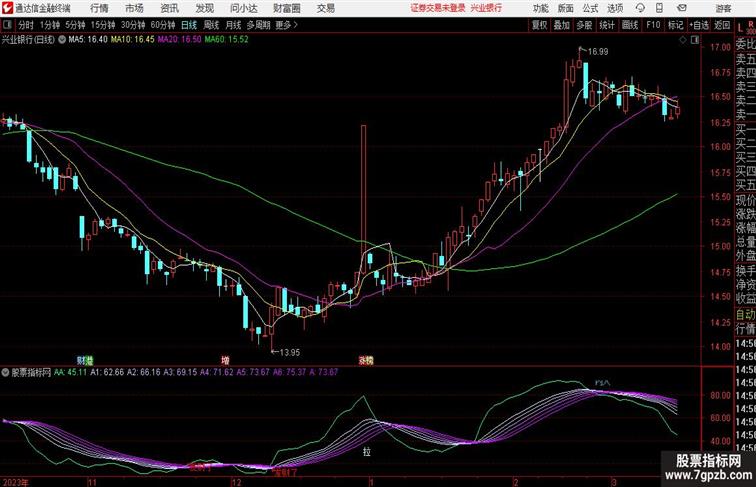Click the MA10: 16.45 indicator label
The height and width of the screenshot is (487, 756).
point(133,40)
